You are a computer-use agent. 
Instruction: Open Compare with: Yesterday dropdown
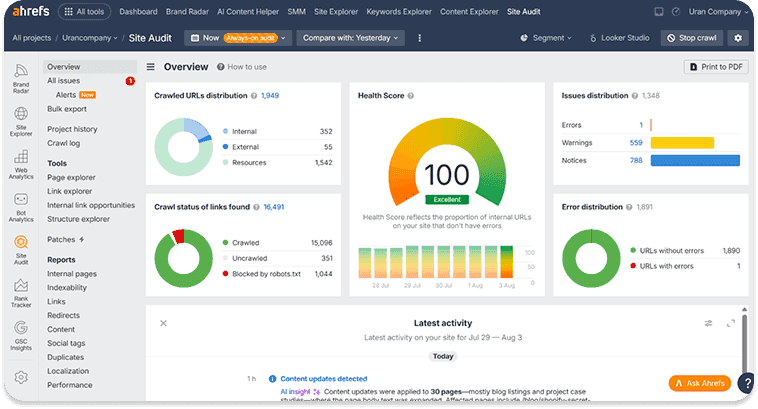click(350, 38)
